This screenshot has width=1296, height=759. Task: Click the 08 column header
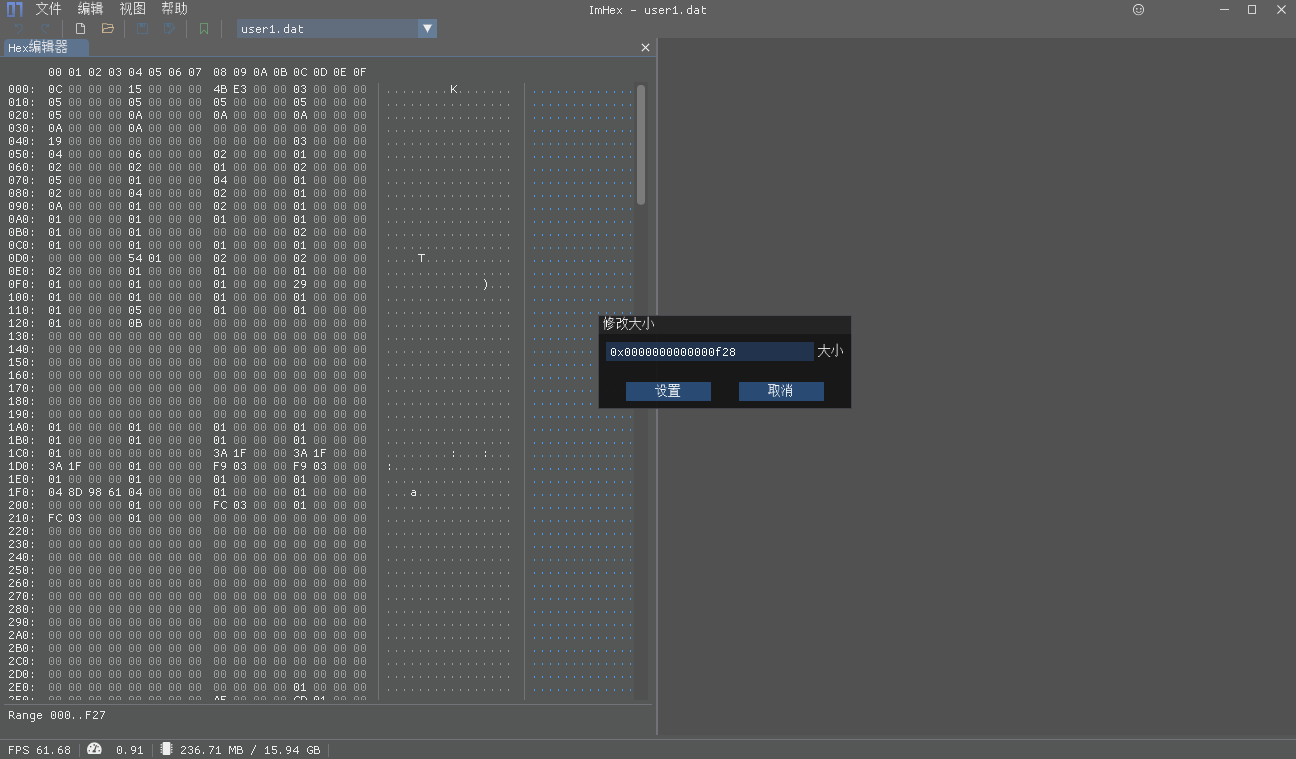[x=220, y=73]
